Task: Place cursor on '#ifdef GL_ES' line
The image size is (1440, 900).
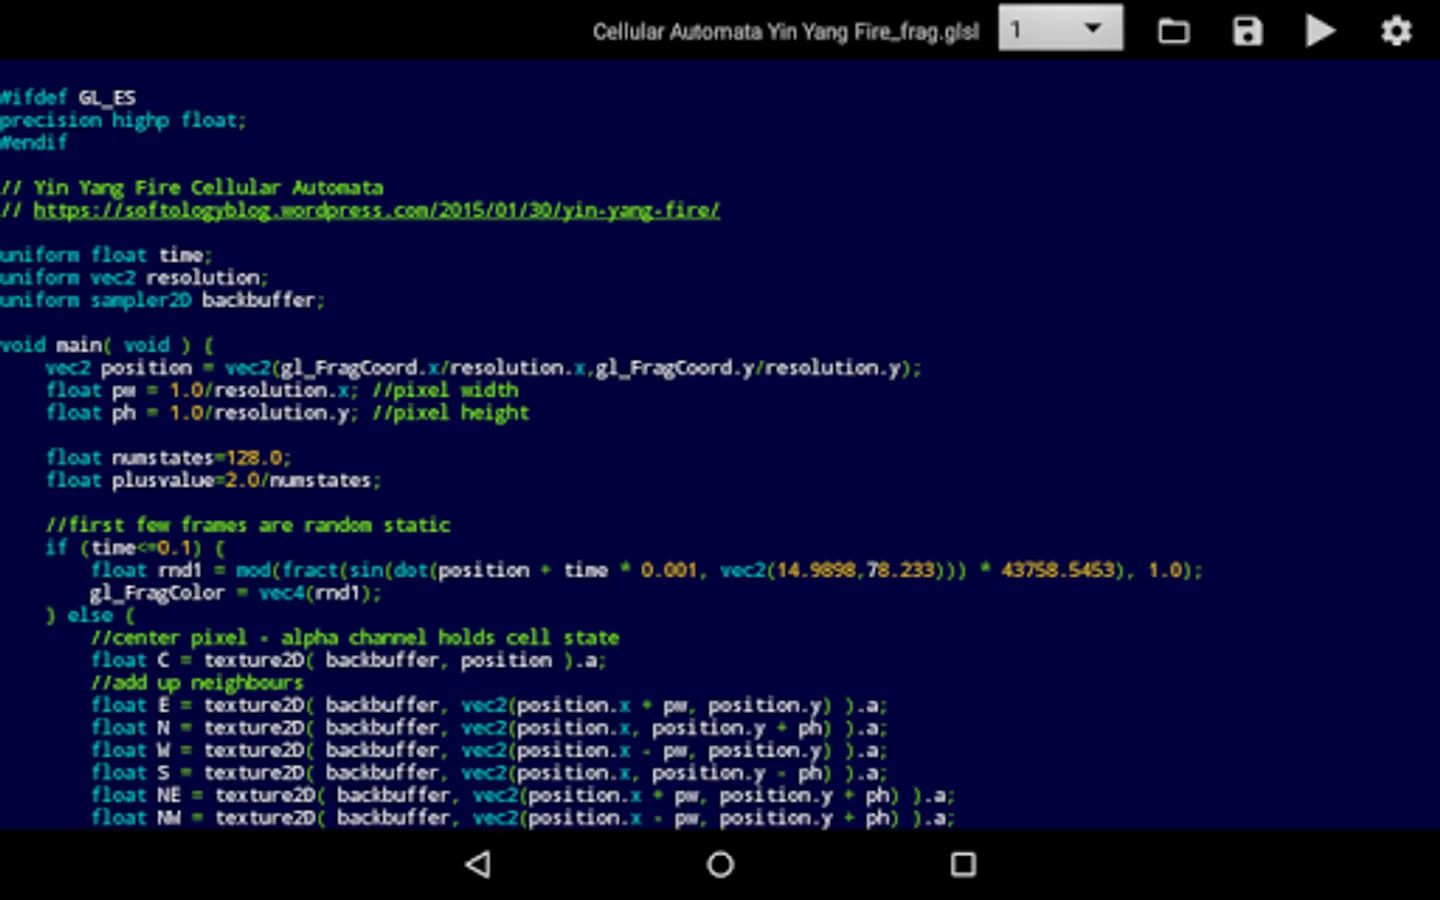Action: 68,97
